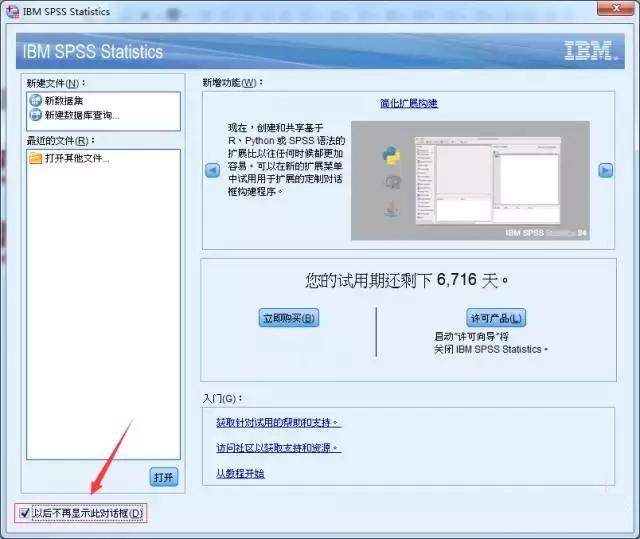Click the 新建文件(N) label

tap(56, 83)
